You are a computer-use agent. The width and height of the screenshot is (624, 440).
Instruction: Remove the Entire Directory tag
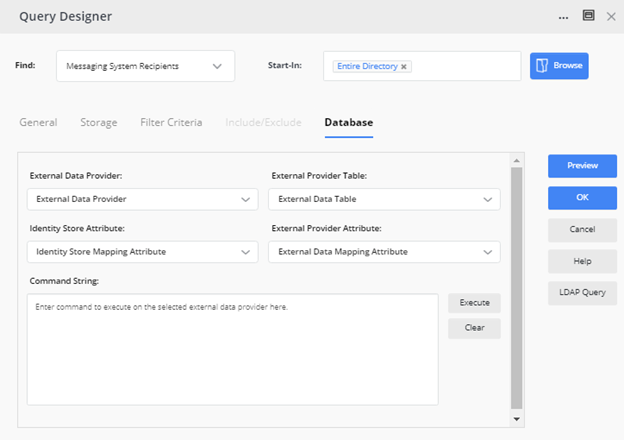pyautogui.click(x=404, y=66)
